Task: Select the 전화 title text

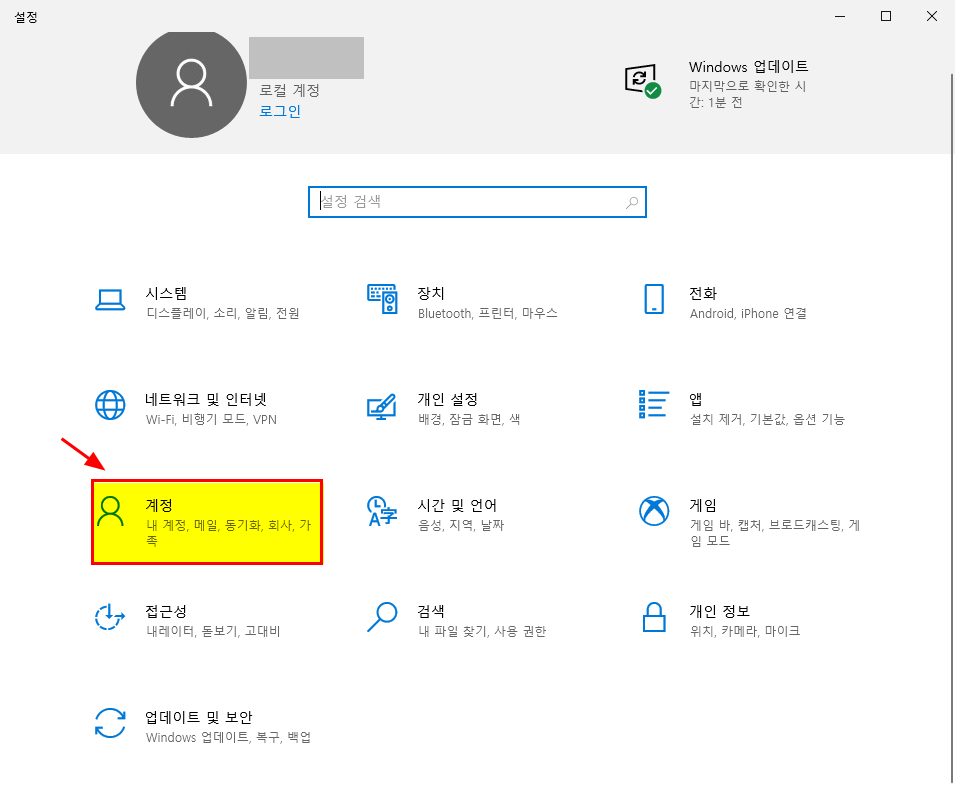Action: coord(703,294)
